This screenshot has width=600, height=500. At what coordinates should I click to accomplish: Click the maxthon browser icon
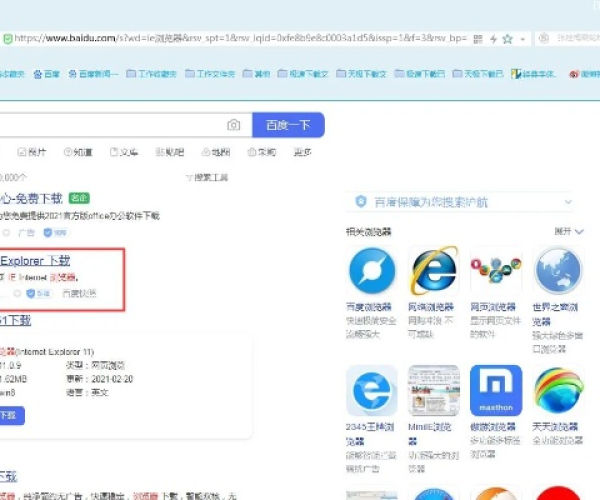click(496, 391)
